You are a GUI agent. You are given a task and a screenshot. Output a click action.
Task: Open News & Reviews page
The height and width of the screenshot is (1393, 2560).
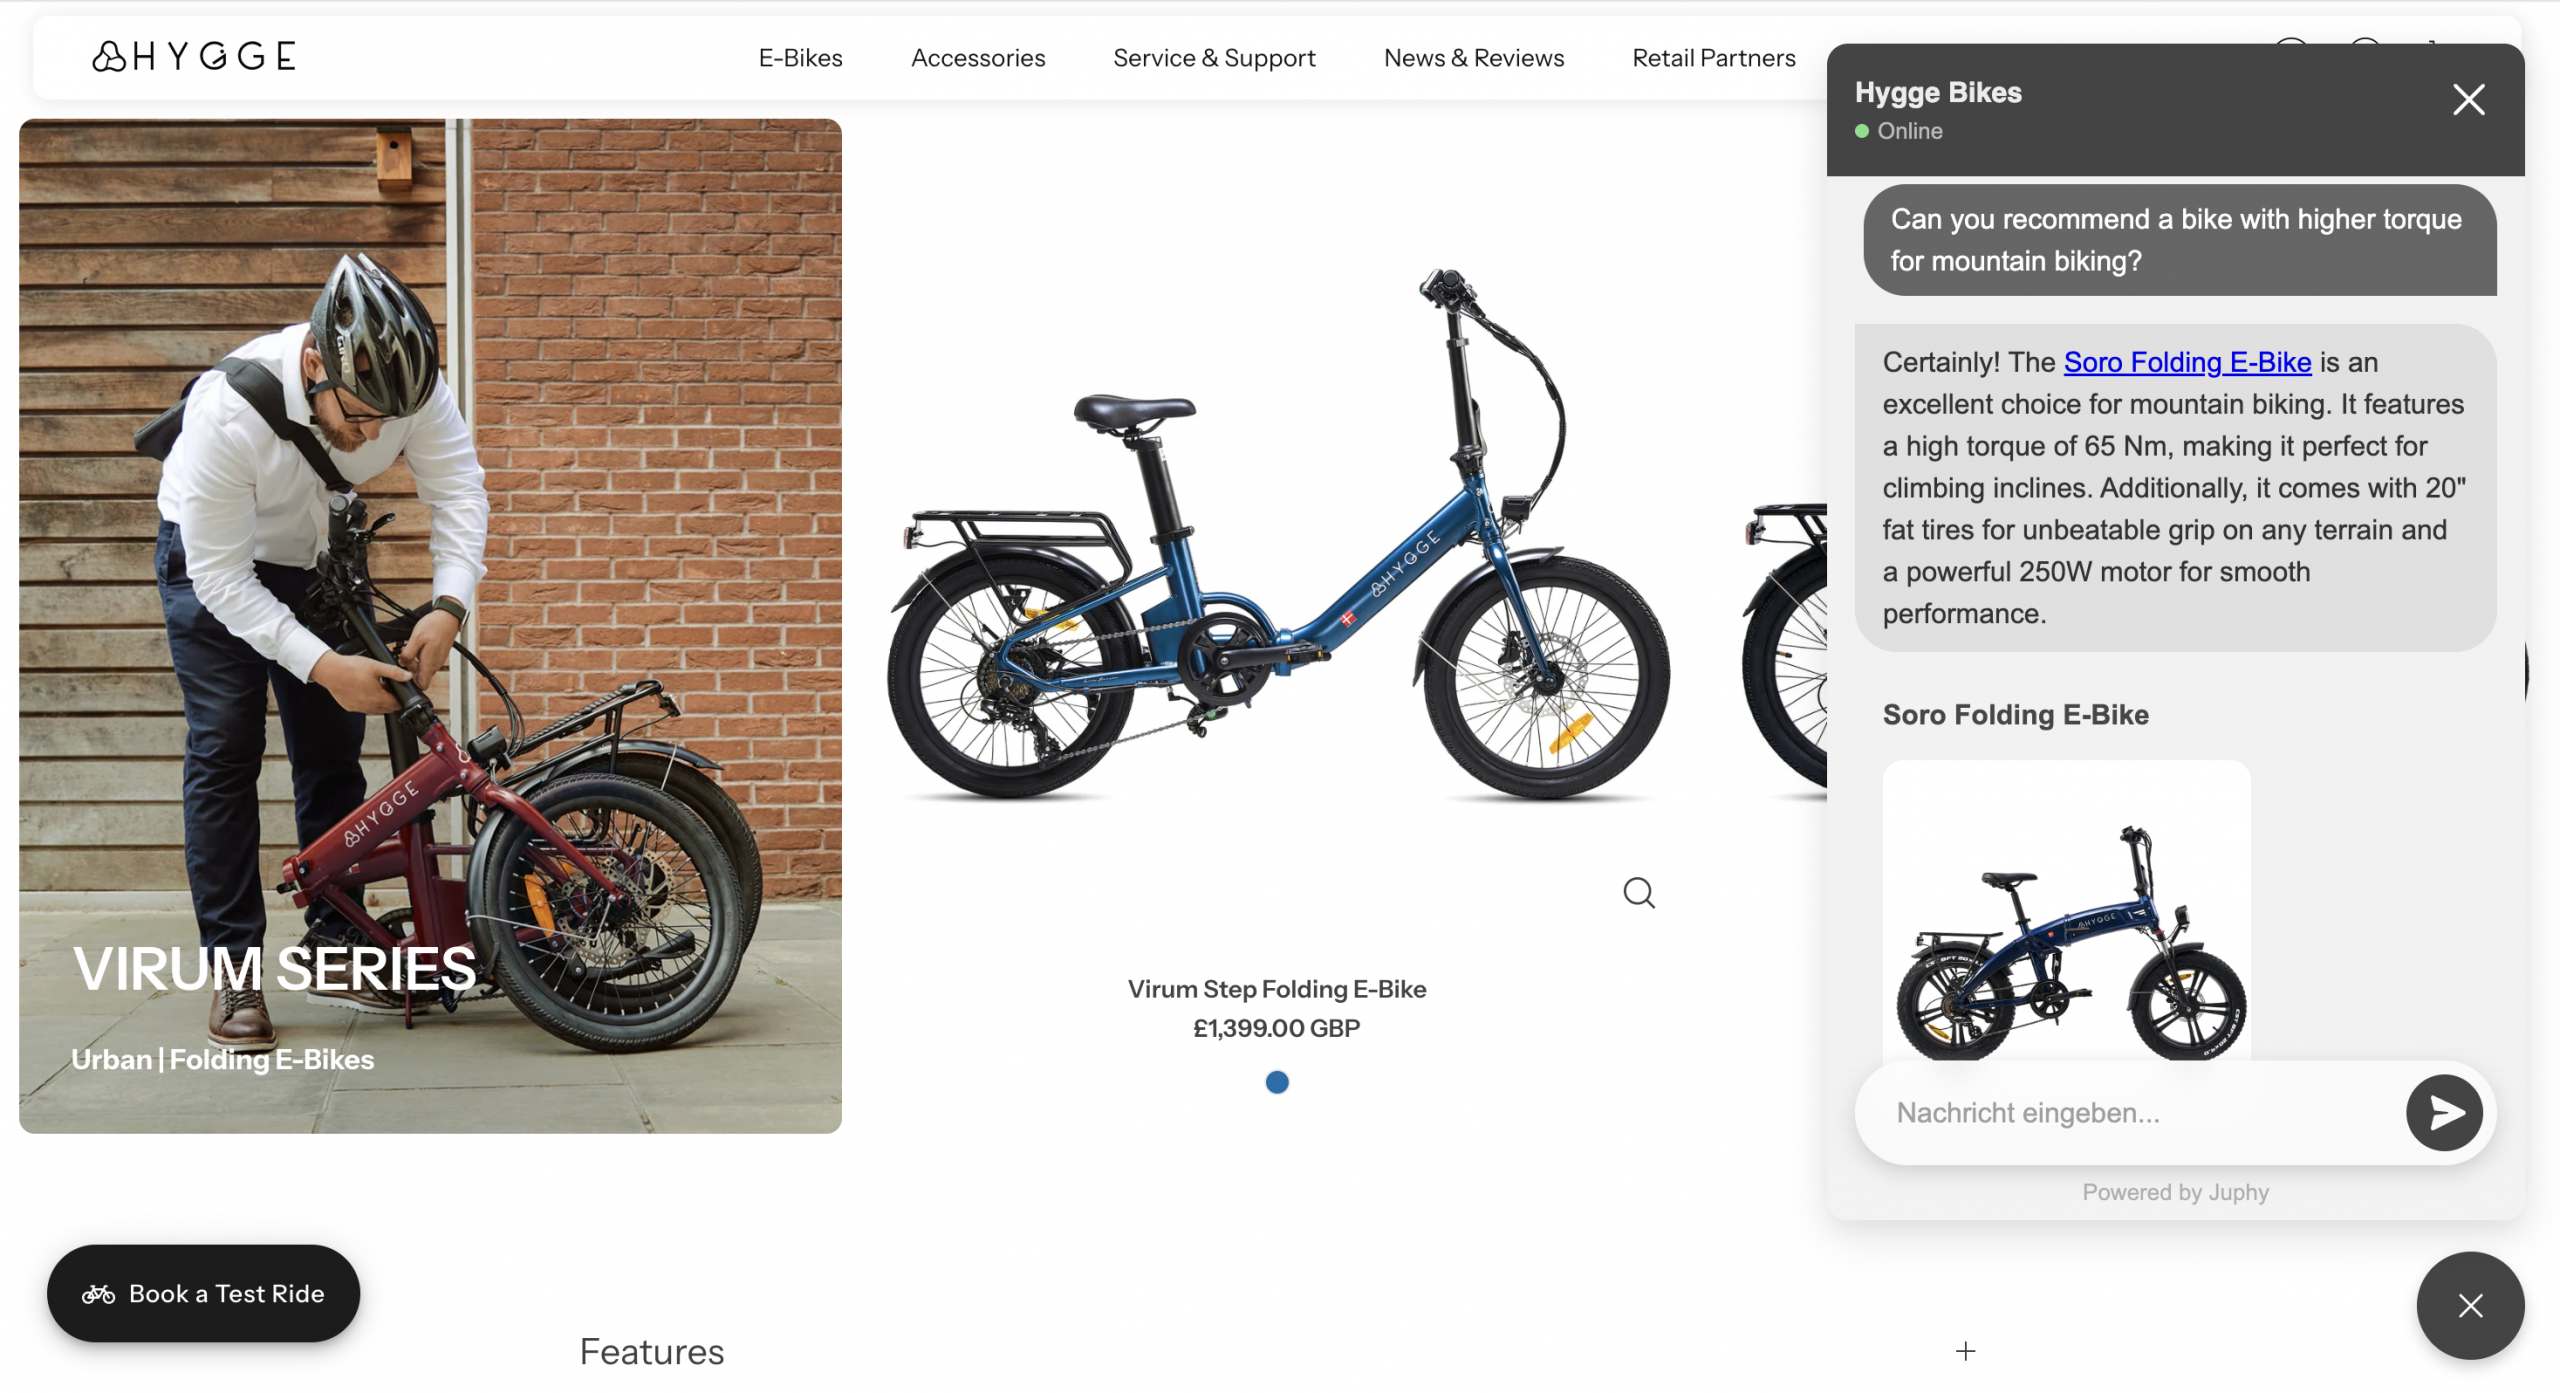(1473, 58)
